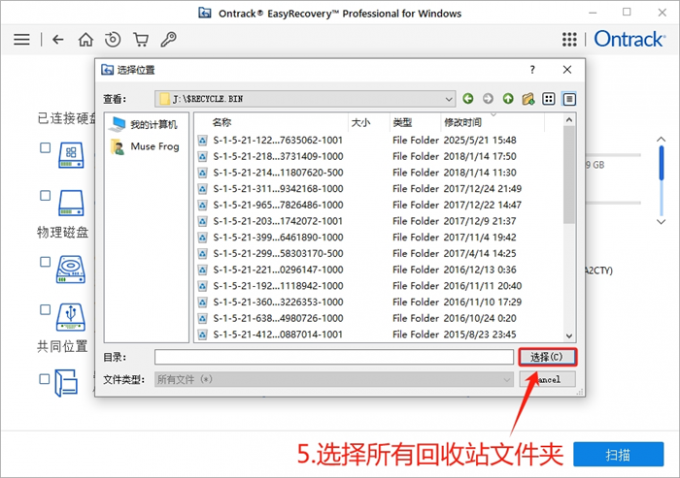Image resolution: width=680 pixels, height=478 pixels.
Task: Click the file list vertical scrollbar thumb
Action: click(569, 174)
